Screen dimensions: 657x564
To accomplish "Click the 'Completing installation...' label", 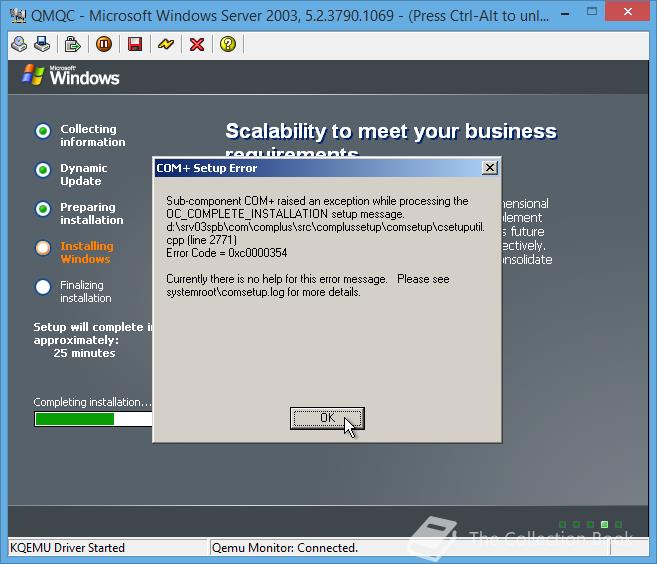I will click(92, 402).
